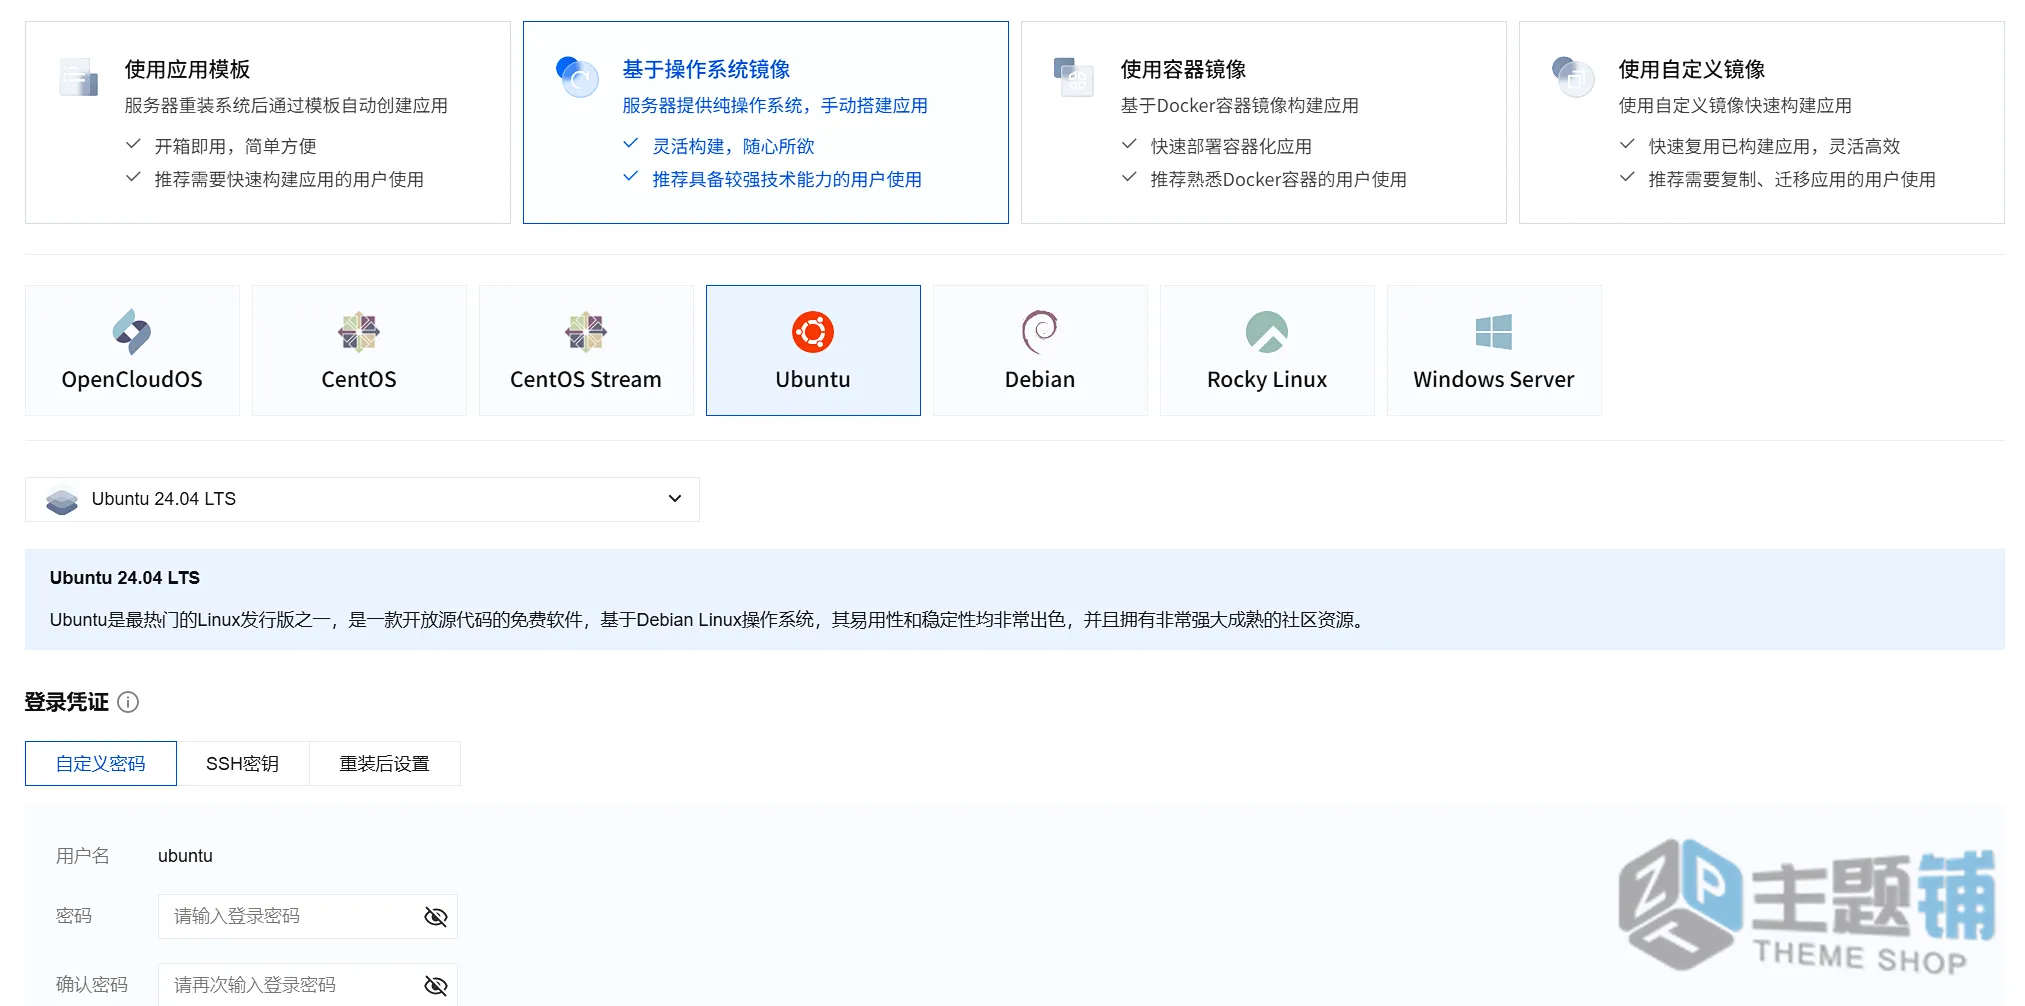Click the Windows Server logo icon
The image size is (2025, 1006).
1494,332
